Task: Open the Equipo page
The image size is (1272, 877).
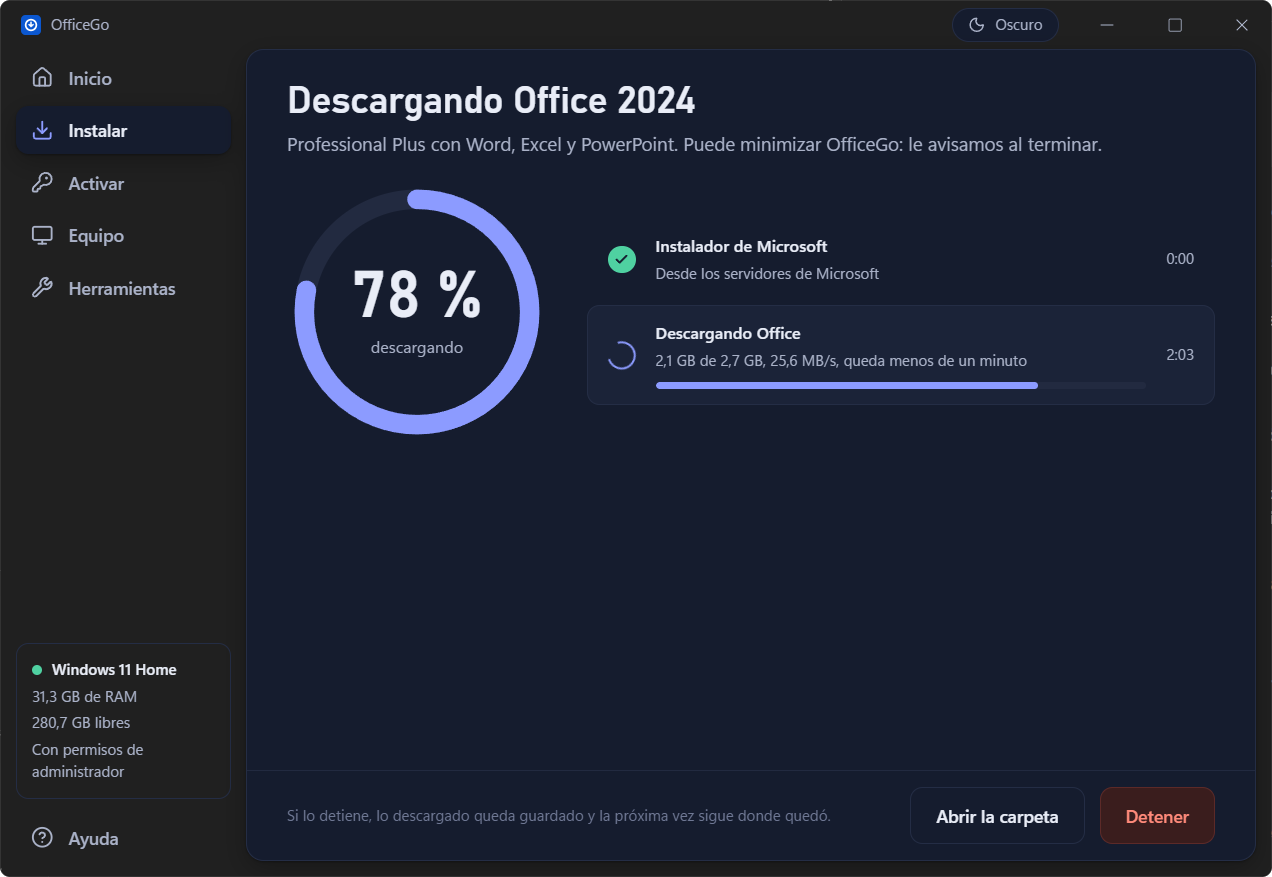Action: pos(123,236)
